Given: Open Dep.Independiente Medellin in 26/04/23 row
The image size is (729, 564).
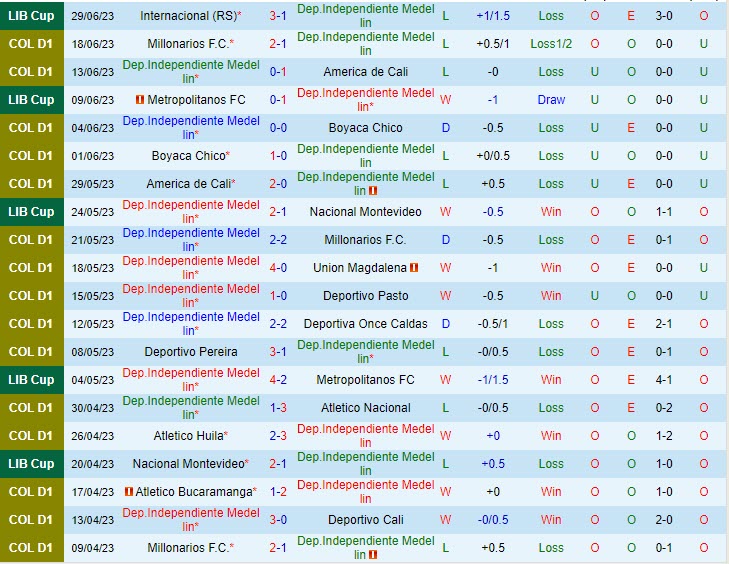Looking at the screenshot, I should point(365,436).
